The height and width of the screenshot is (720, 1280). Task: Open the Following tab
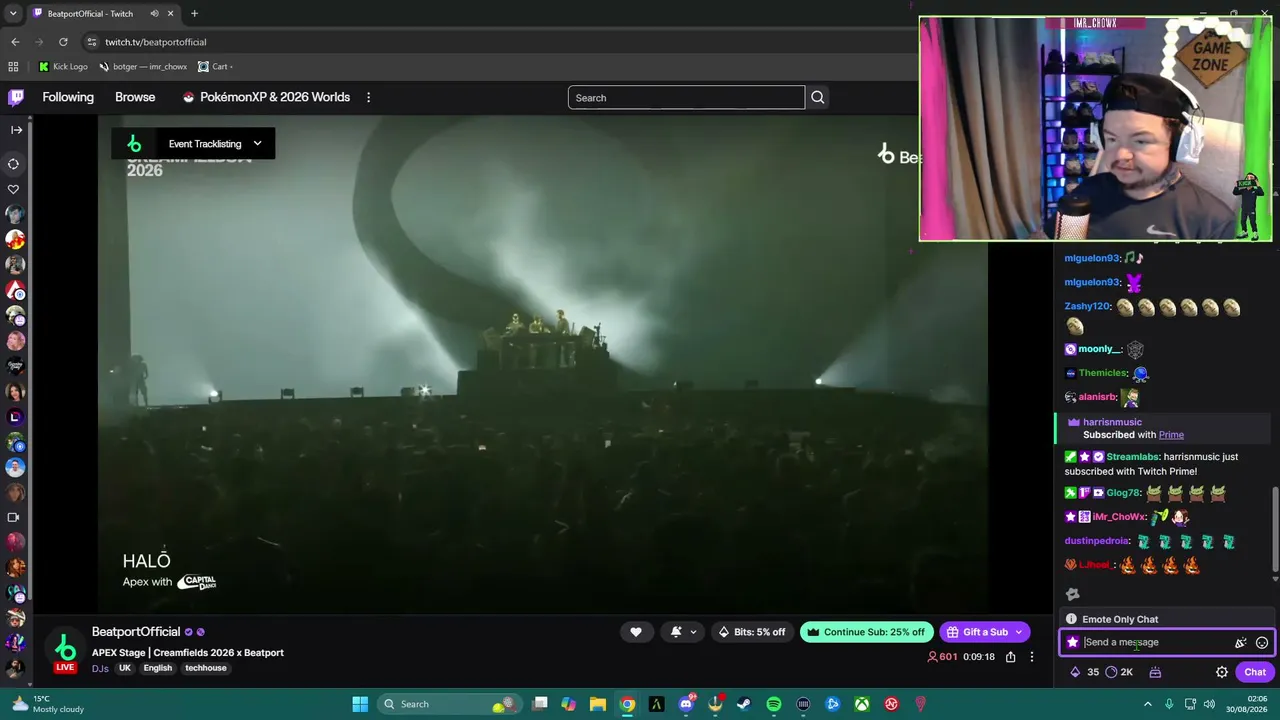pyautogui.click(x=68, y=97)
